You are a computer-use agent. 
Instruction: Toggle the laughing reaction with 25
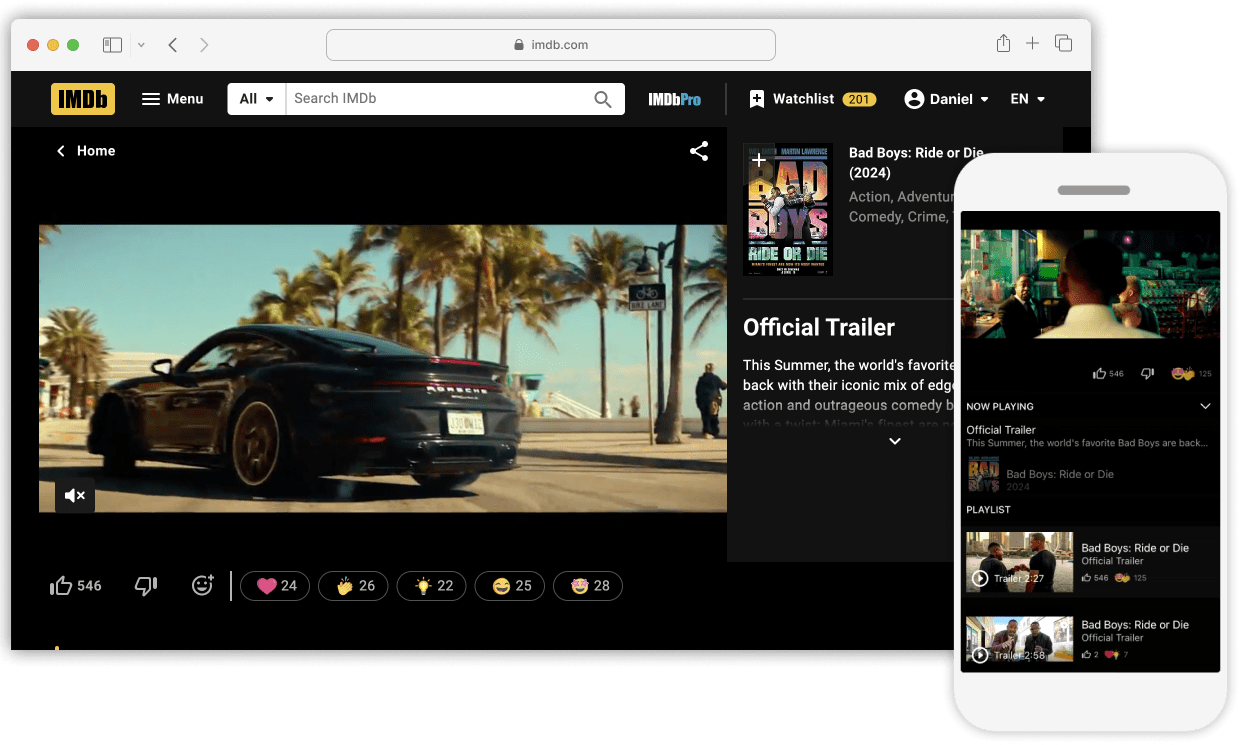[x=510, y=586]
